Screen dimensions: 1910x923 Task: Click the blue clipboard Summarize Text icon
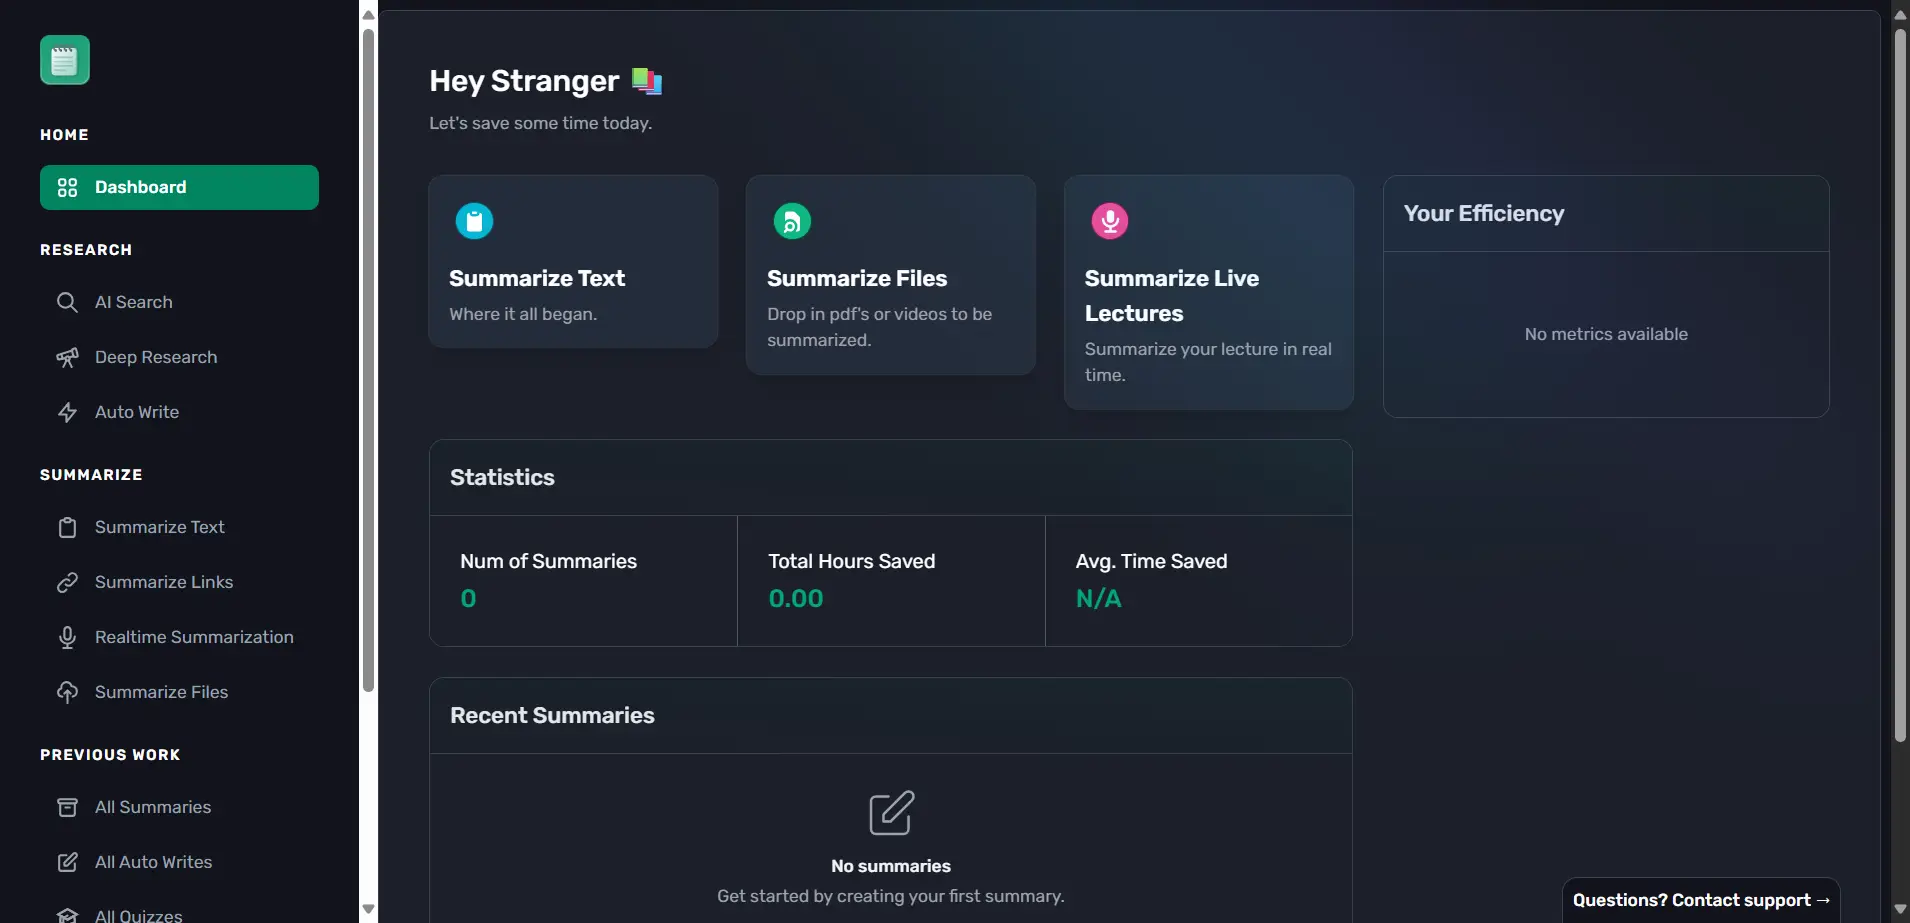click(x=474, y=221)
